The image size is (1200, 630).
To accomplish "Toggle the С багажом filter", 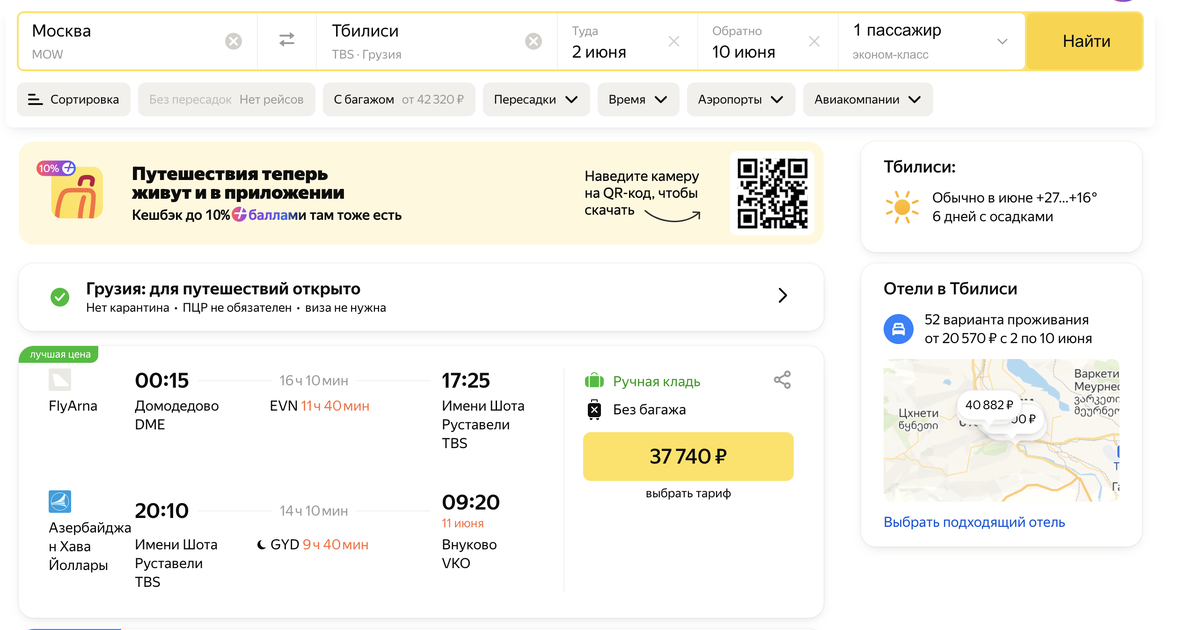I will coord(399,99).
